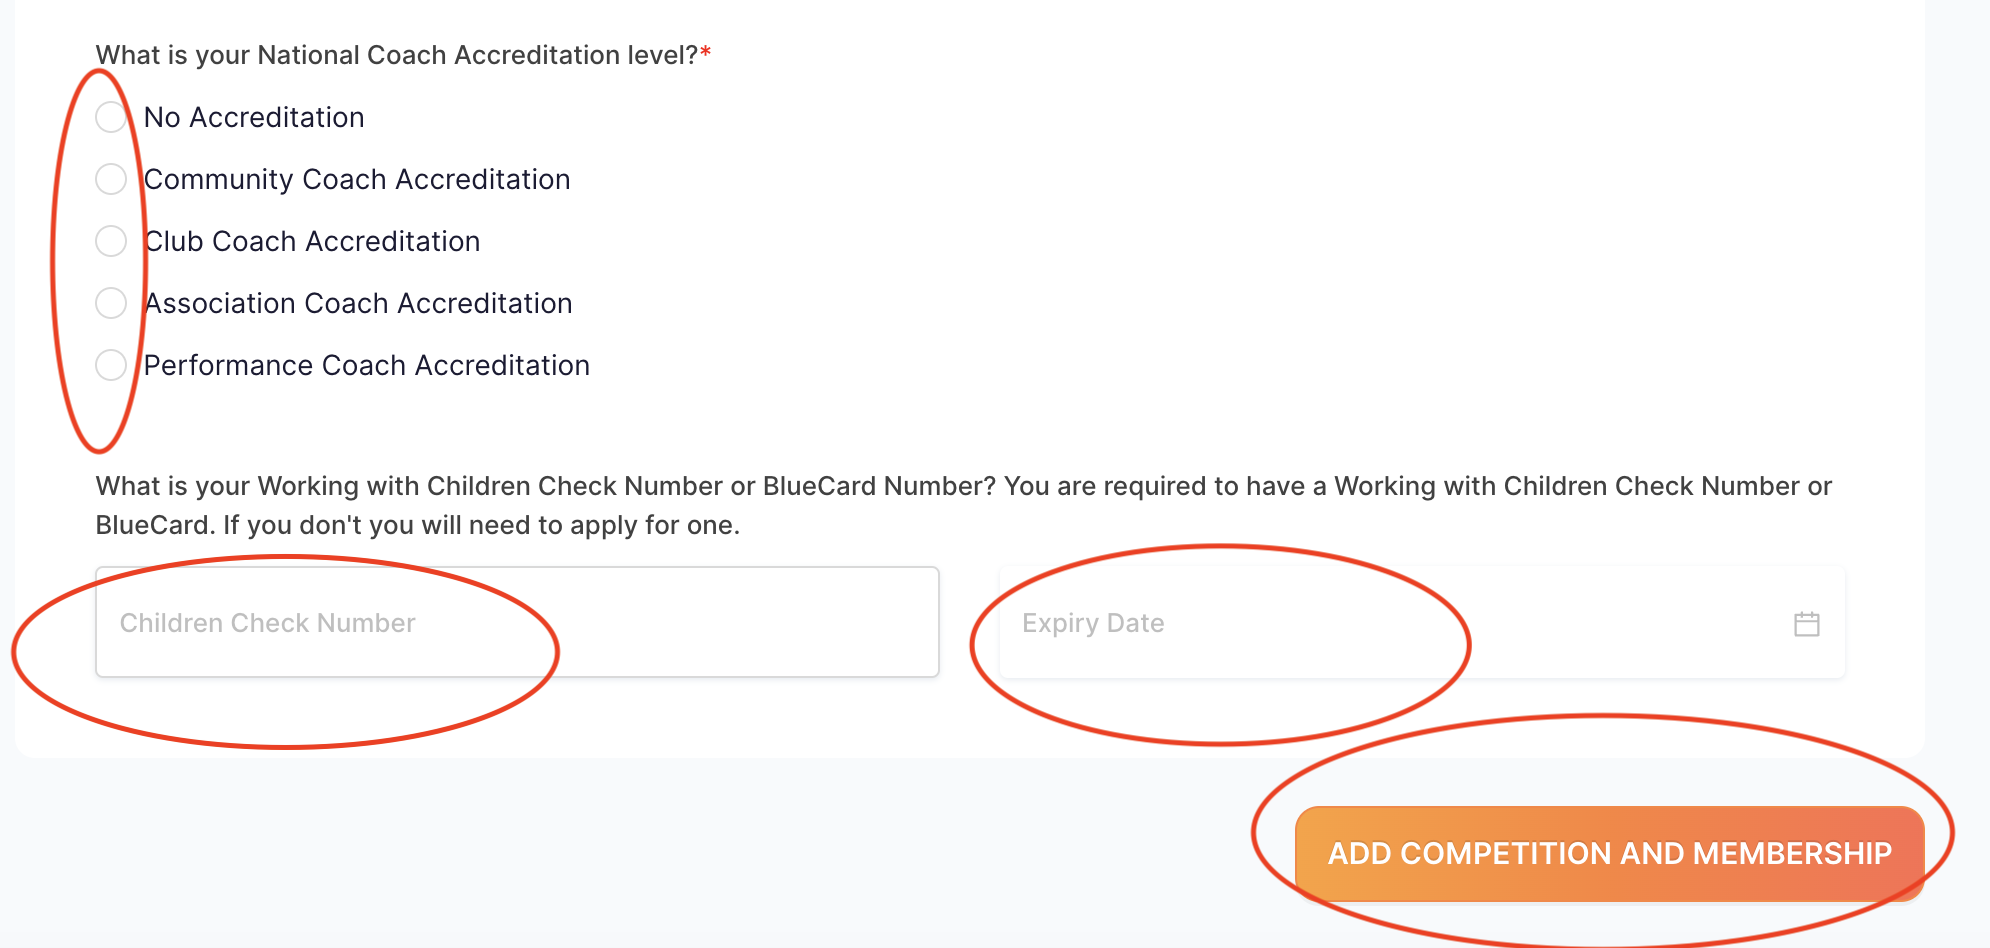Click the "No Accreditation" label text
Image resolution: width=1990 pixels, height=948 pixels.
(x=254, y=117)
